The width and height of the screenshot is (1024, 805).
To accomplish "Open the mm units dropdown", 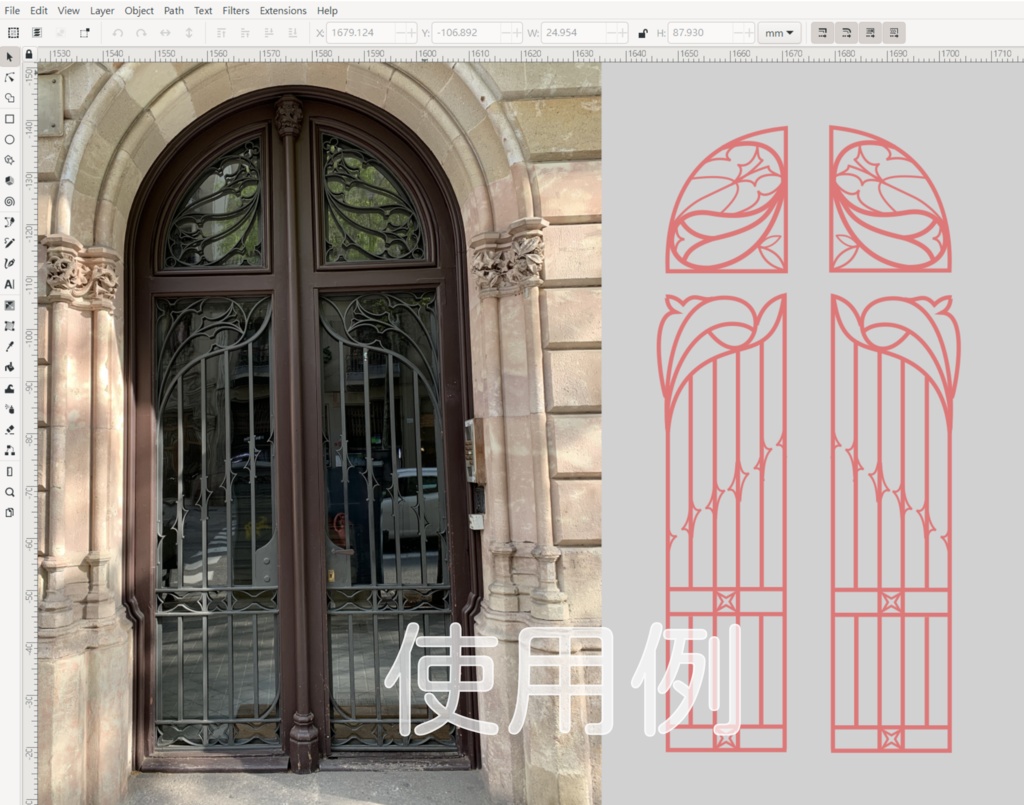I will [x=779, y=33].
